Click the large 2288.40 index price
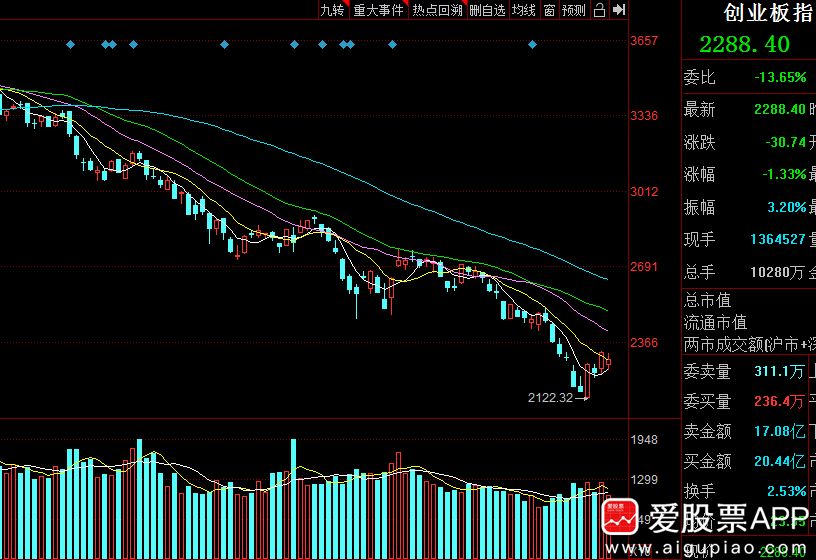The image size is (816, 560). (744, 44)
